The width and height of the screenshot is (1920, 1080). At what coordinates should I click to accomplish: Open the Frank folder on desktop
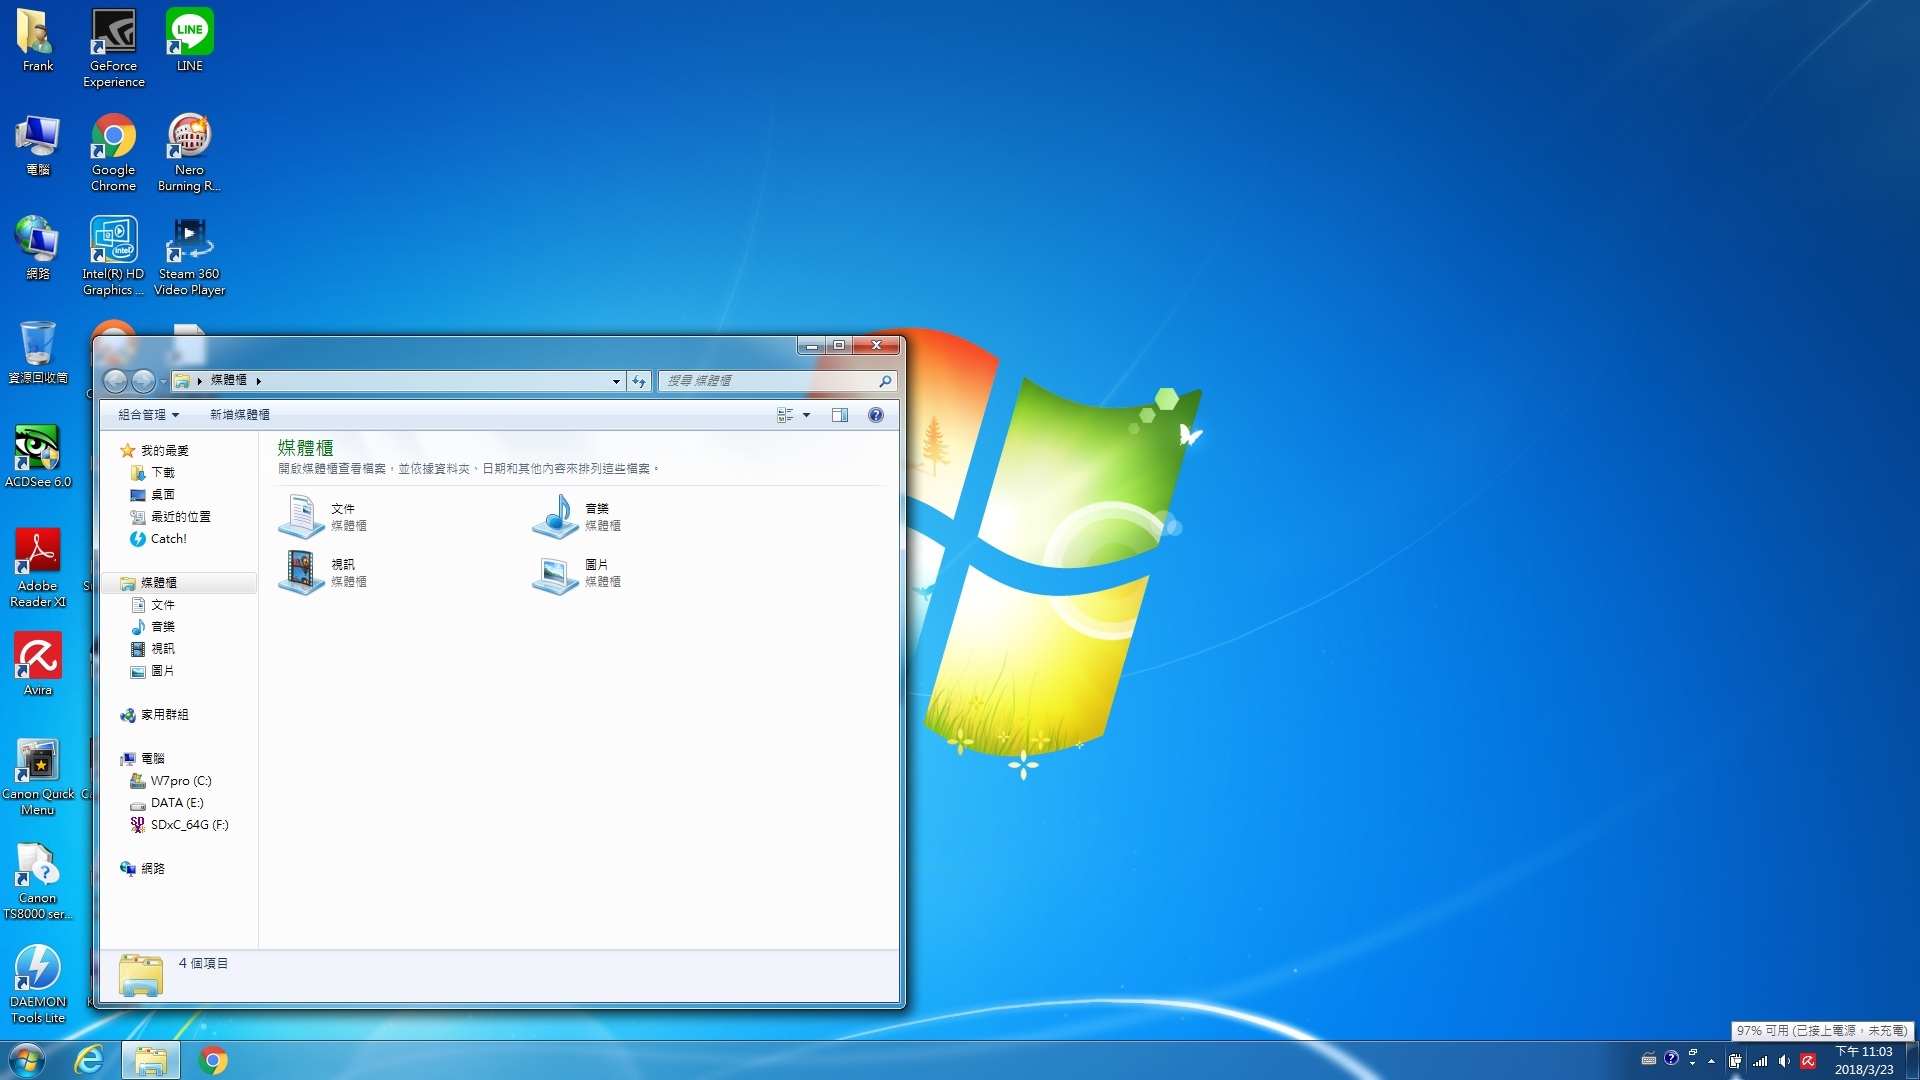(x=37, y=41)
